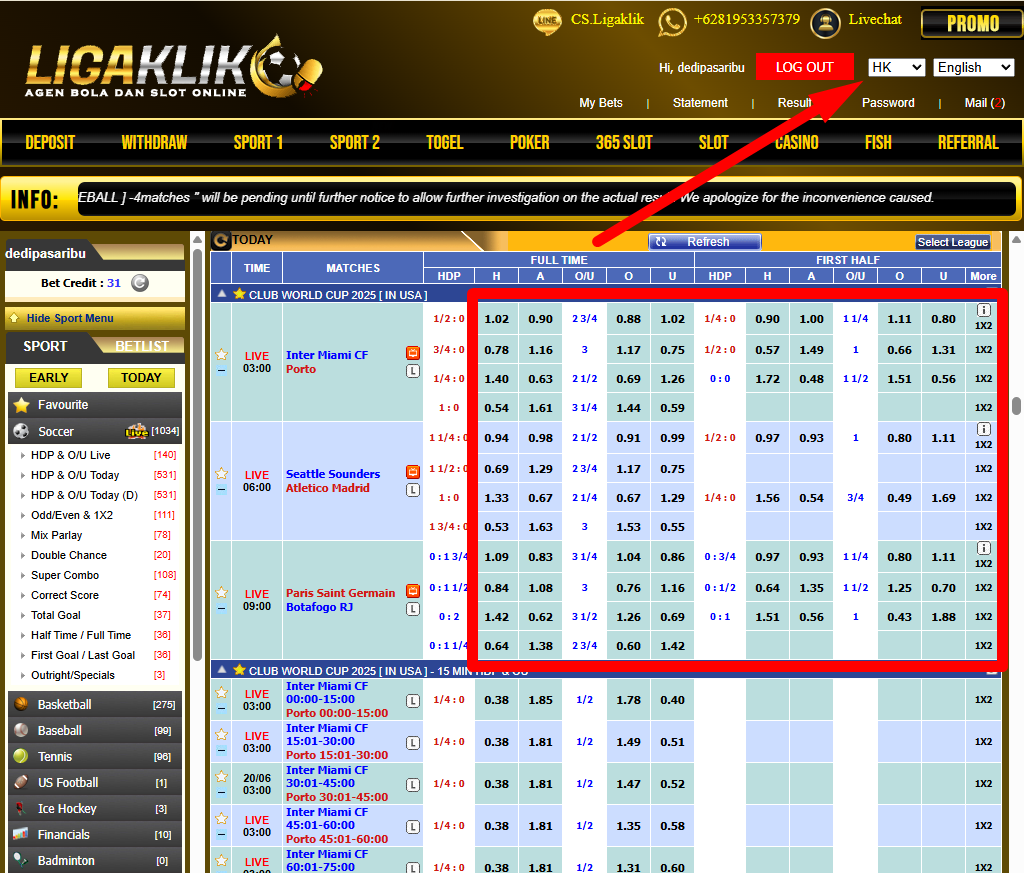
Task: Click the Ice Hockey sport icon
Action: click(x=21, y=808)
